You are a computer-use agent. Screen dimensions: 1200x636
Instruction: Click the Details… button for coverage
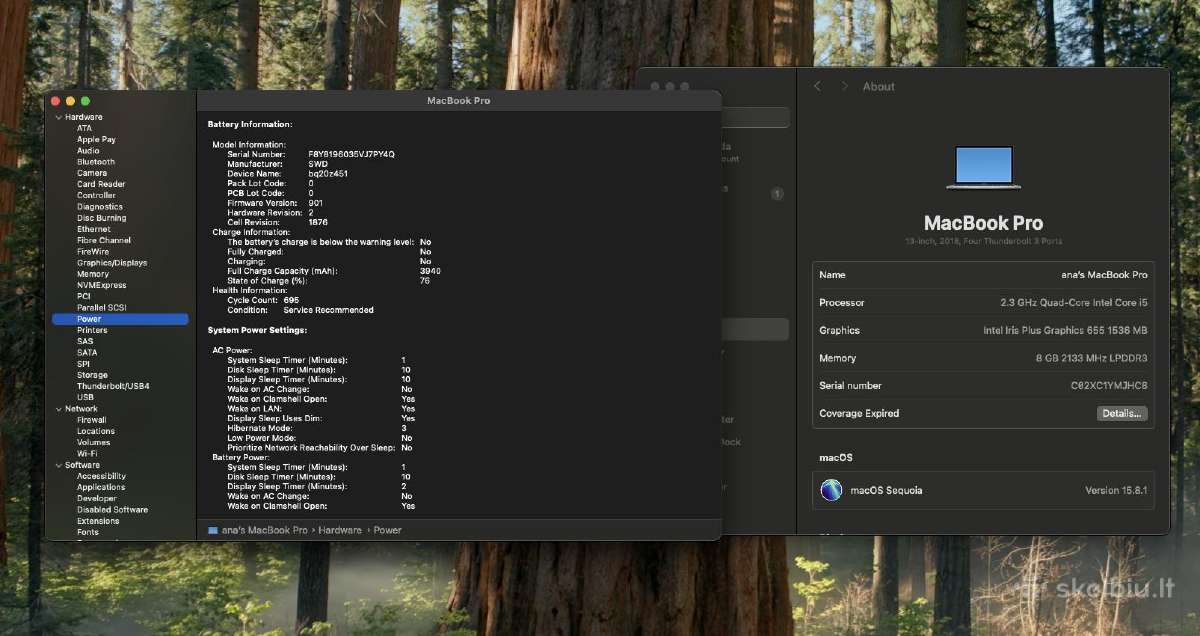tap(1122, 413)
